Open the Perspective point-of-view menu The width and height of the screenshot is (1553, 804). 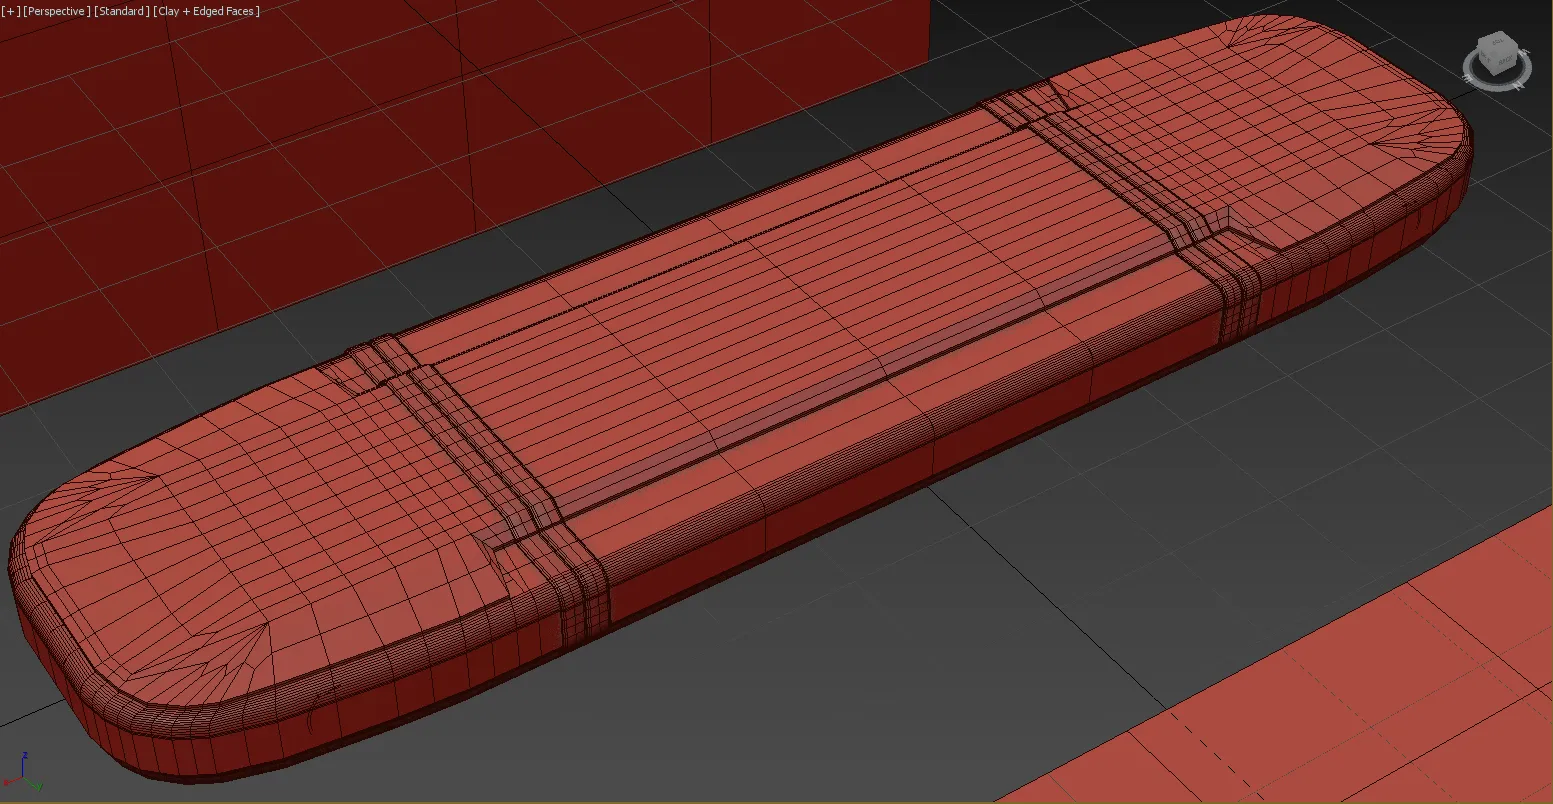tap(57, 11)
